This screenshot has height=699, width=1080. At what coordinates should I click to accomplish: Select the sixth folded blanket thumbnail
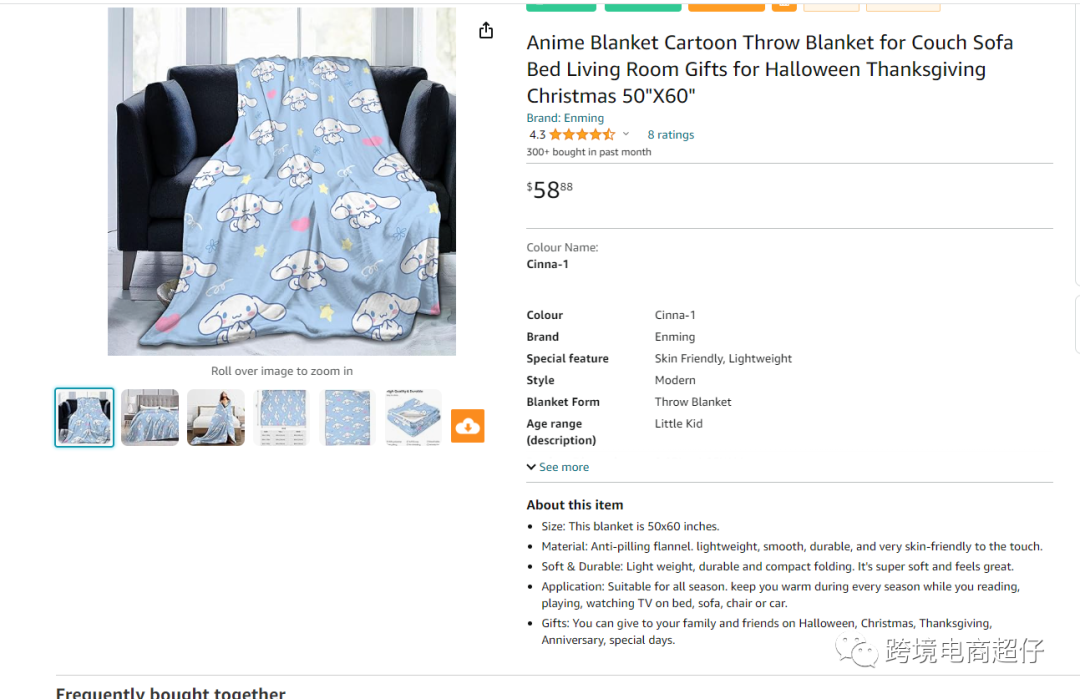tap(413, 417)
